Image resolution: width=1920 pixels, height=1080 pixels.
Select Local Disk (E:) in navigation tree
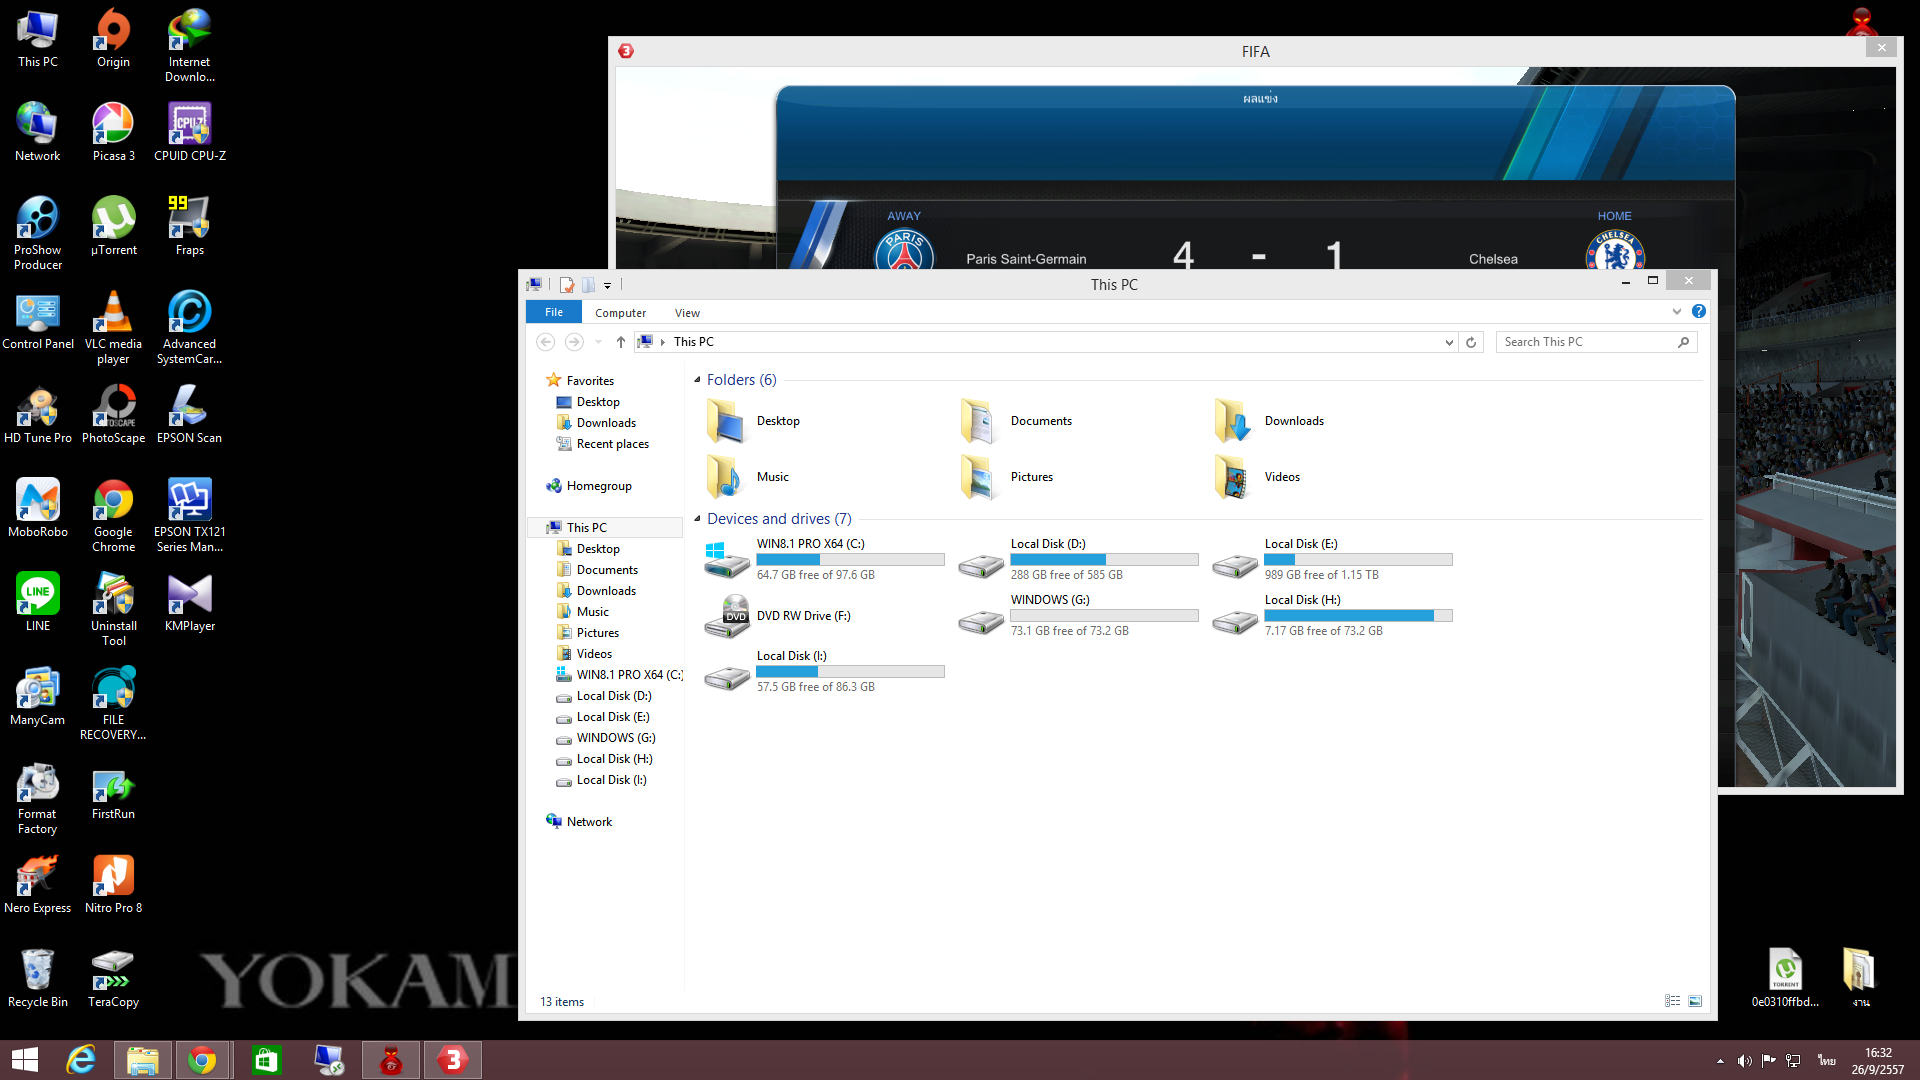point(612,717)
